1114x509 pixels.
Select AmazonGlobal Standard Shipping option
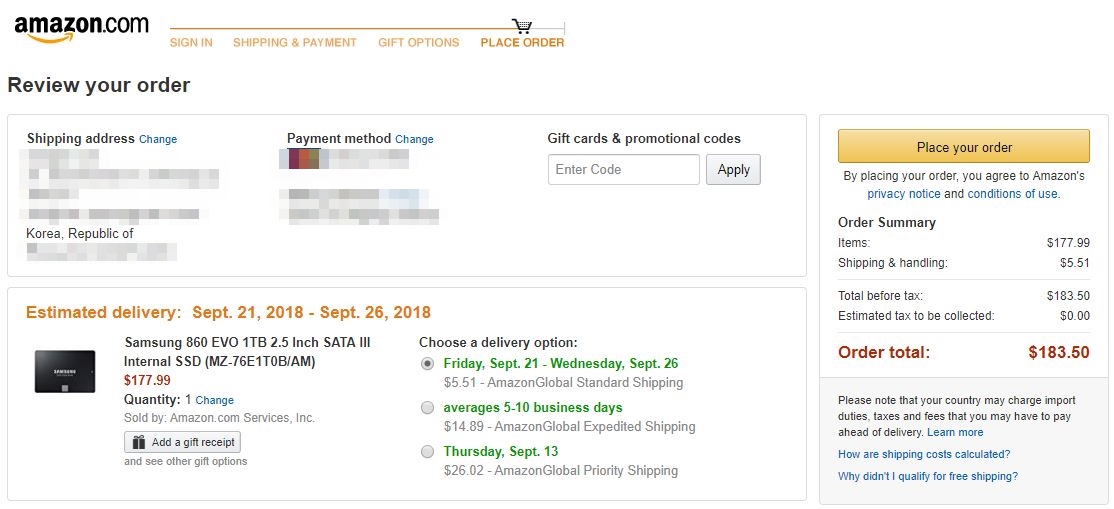(428, 363)
